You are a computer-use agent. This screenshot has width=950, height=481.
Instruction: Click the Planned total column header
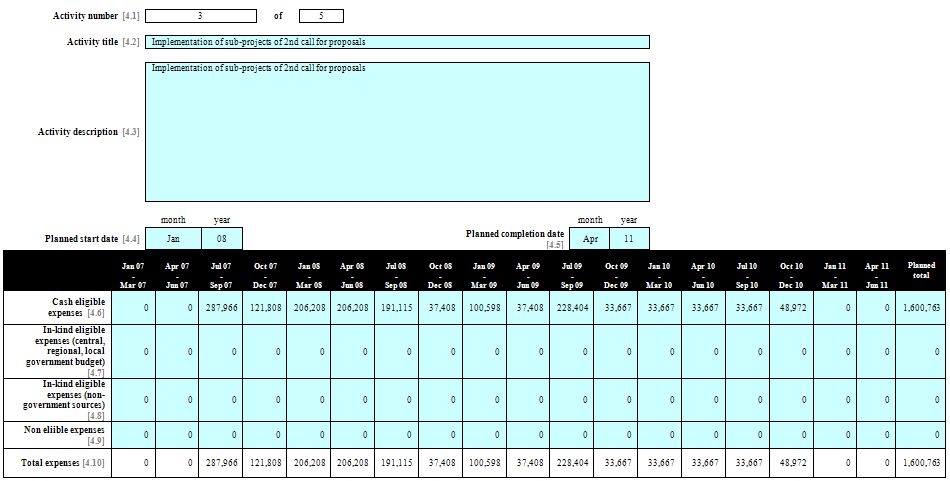click(921, 271)
